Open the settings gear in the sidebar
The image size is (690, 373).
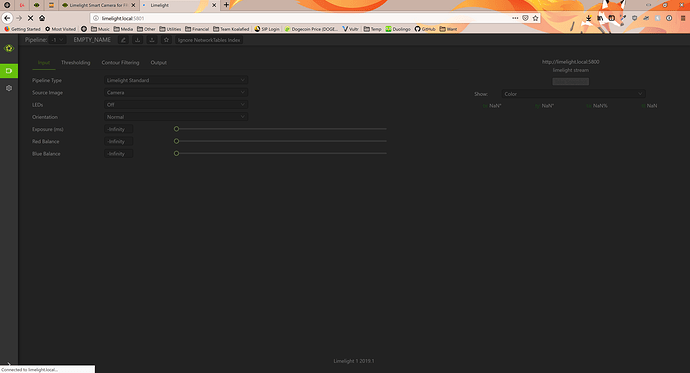(x=9, y=88)
